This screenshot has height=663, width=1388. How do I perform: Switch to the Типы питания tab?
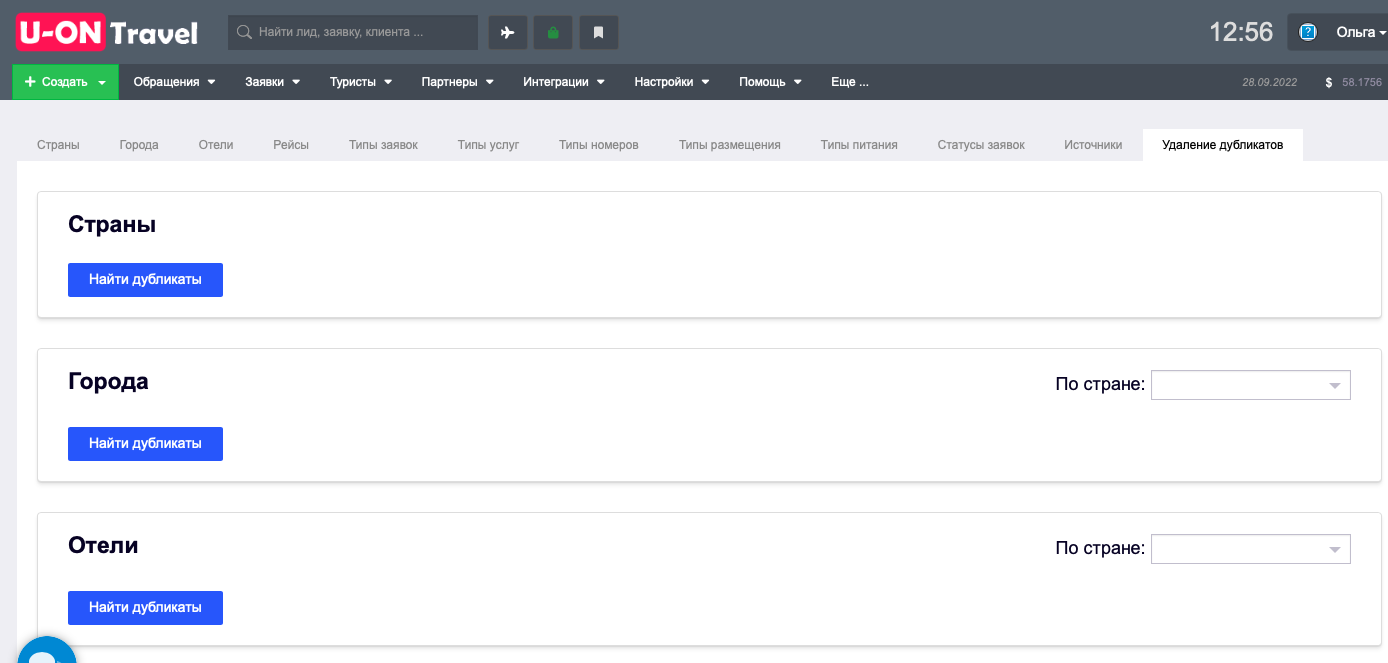coord(859,145)
